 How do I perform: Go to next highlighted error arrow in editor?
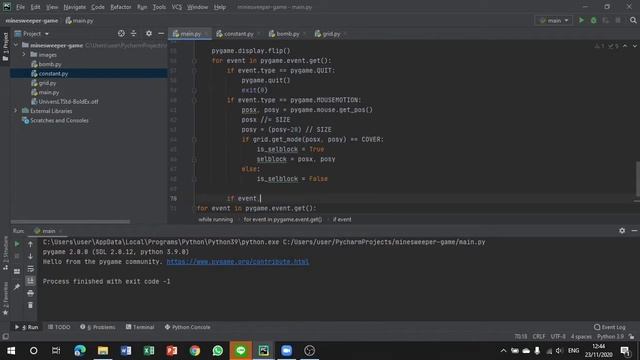[634, 46]
